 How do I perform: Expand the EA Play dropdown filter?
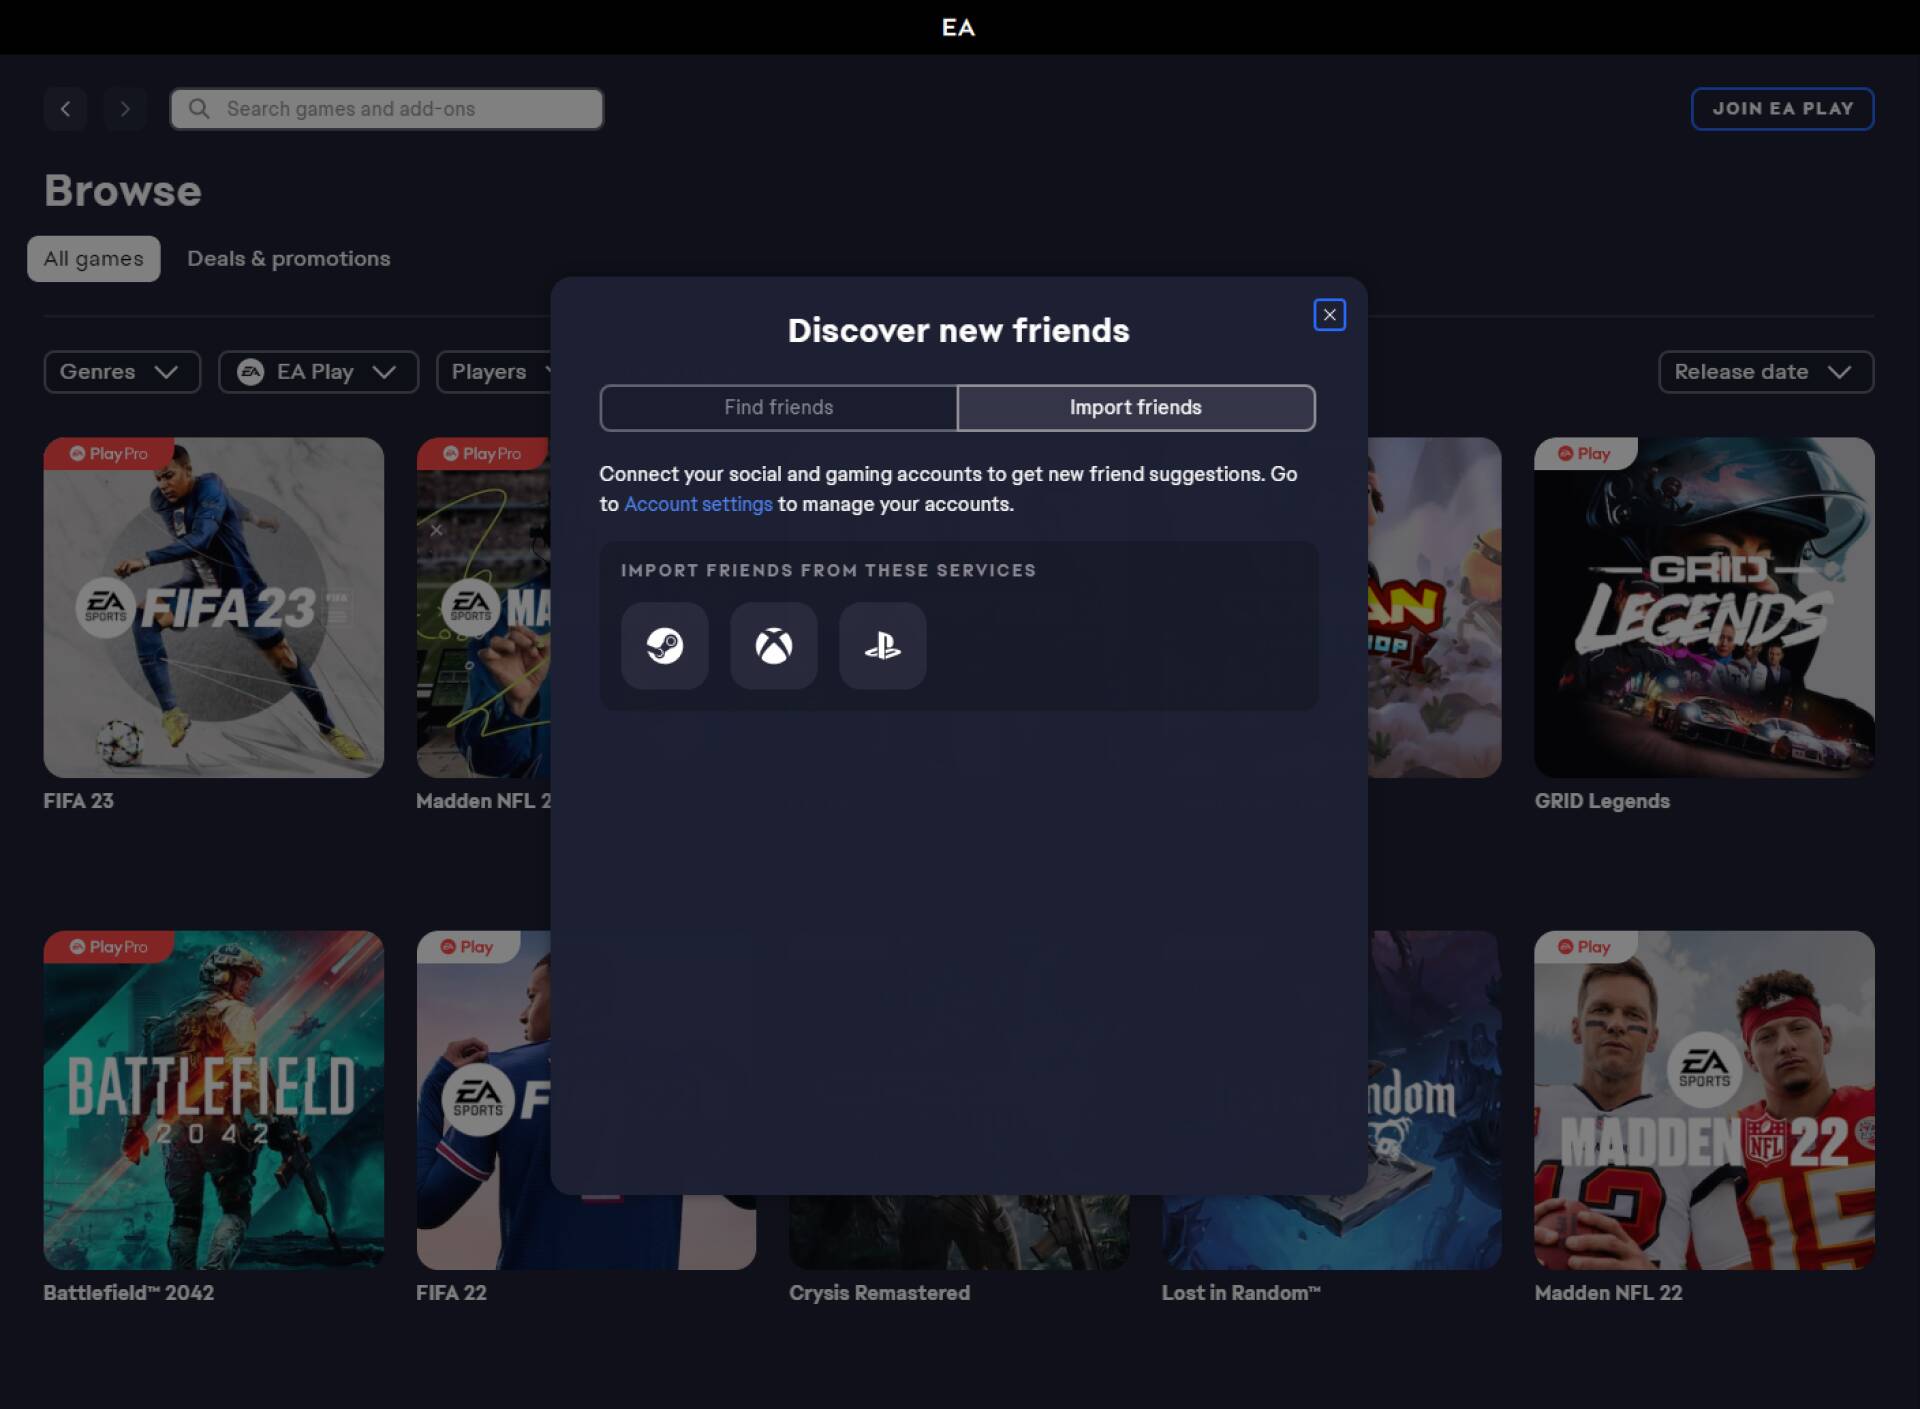(318, 371)
